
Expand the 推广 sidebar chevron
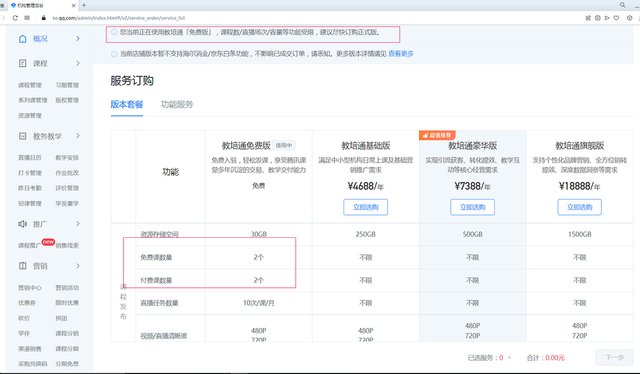coord(78,224)
